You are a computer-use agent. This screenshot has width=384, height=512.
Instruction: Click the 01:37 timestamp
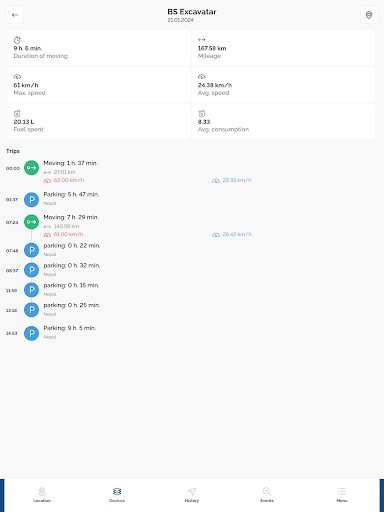click(x=12, y=200)
